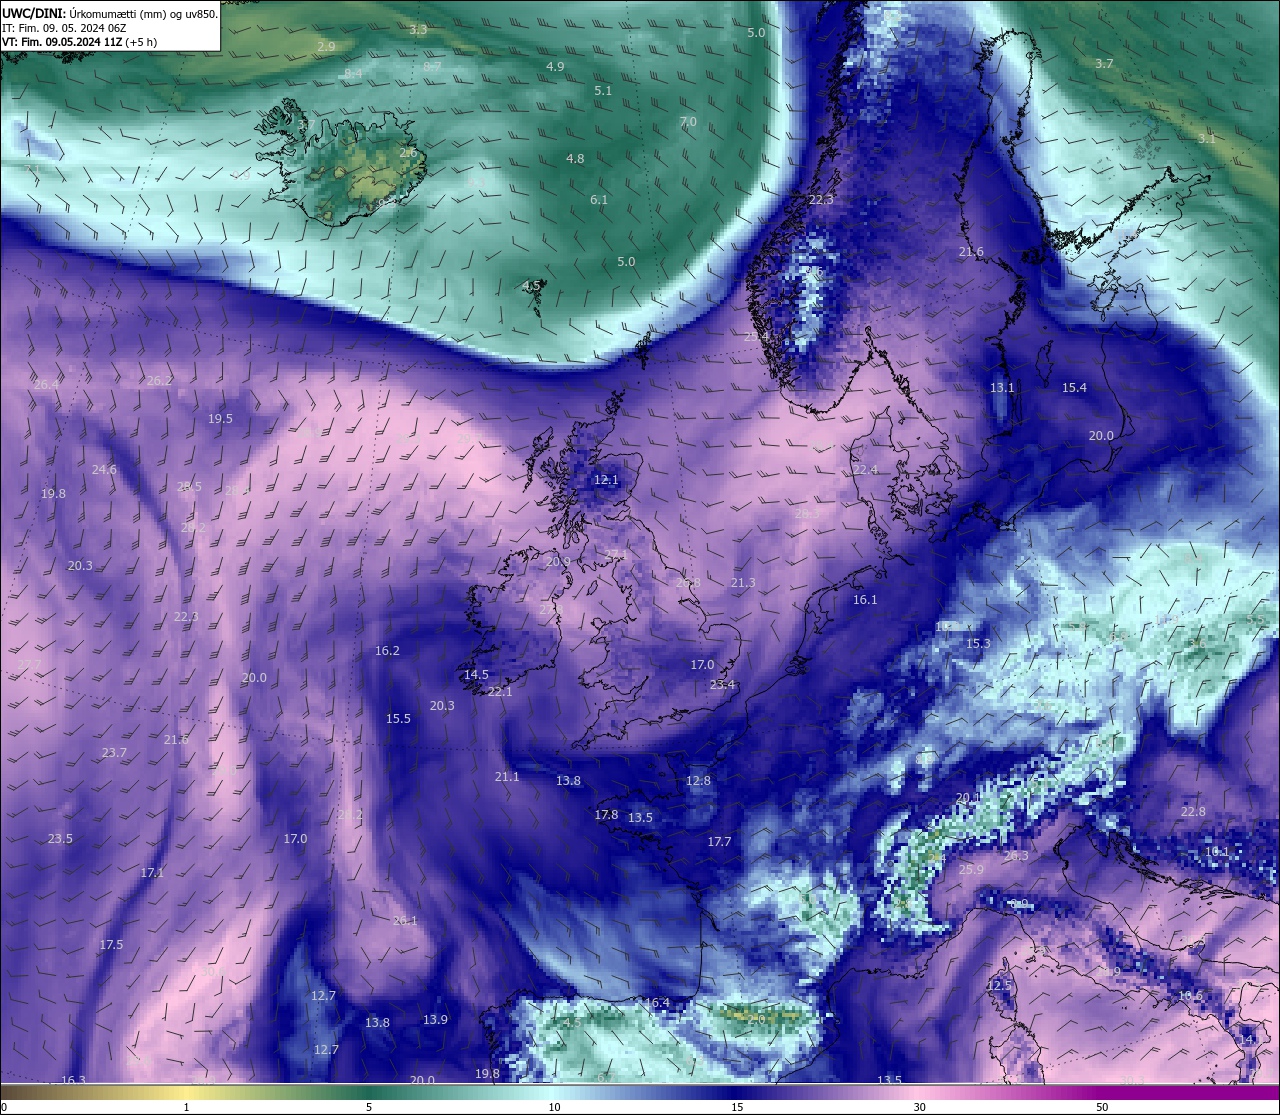Click the 15.5 value label
The height and width of the screenshot is (1115, 1280).
398,718
